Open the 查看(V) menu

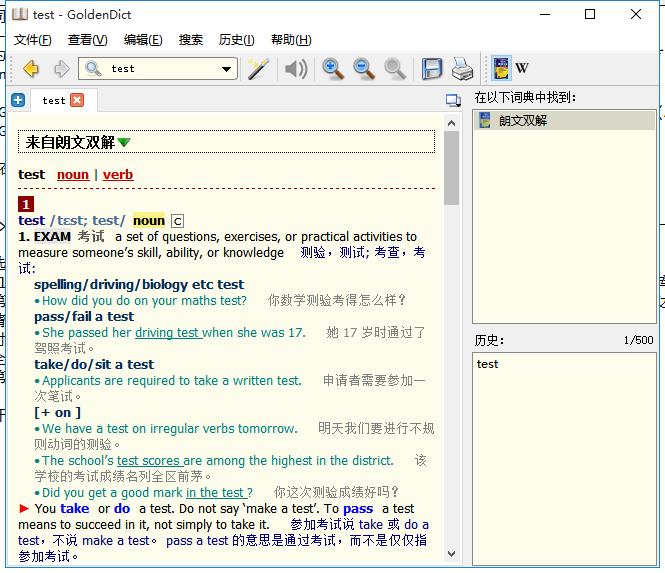point(88,40)
